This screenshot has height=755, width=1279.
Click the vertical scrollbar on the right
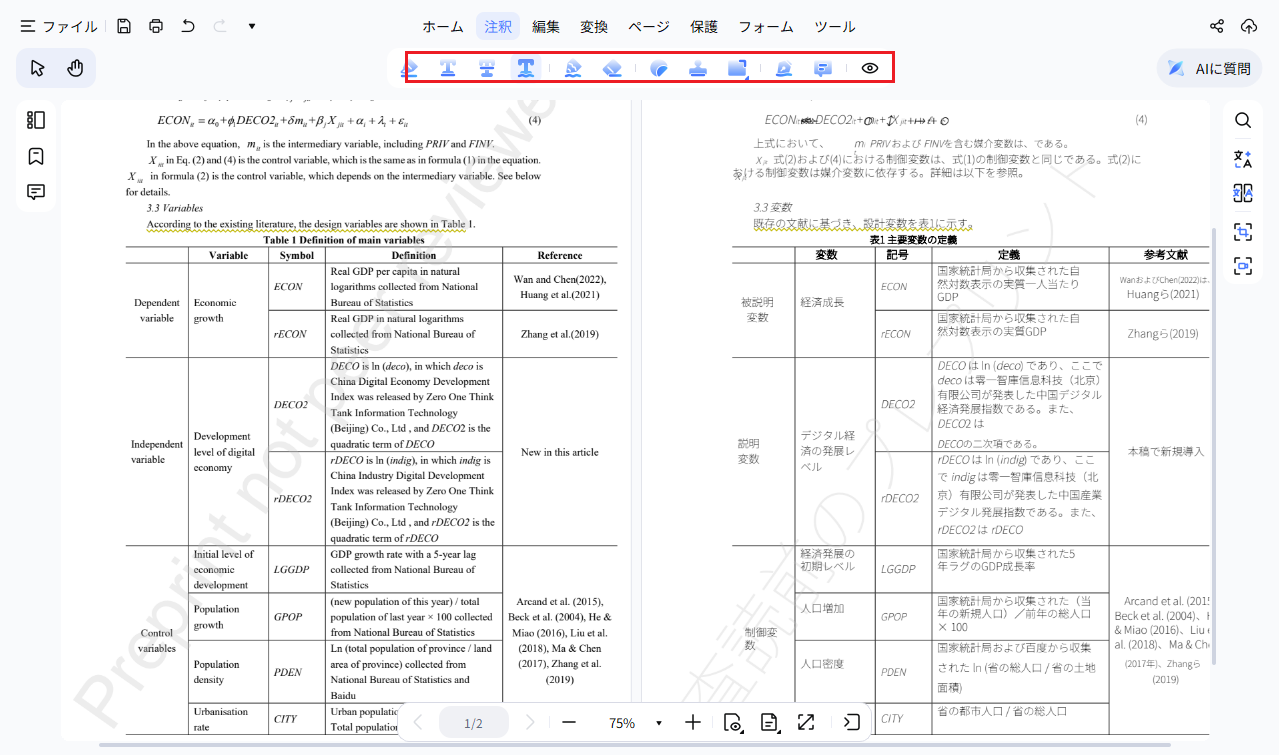pyautogui.click(x=1216, y=445)
